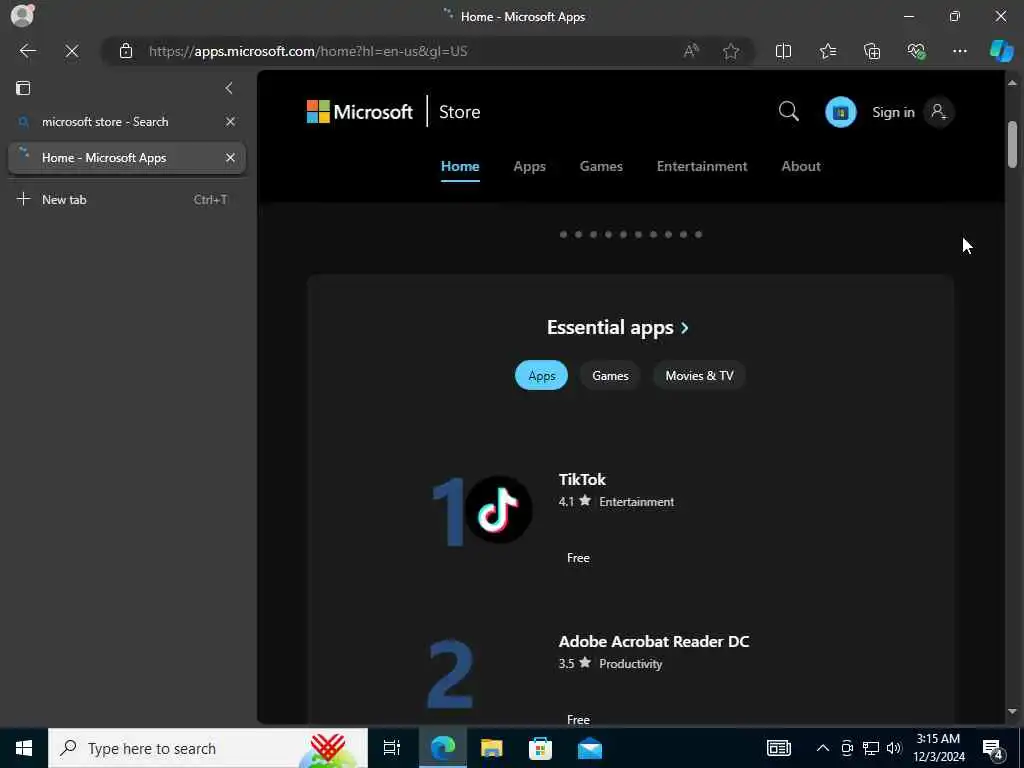Open Microsoft Store taskbar icon
This screenshot has height=768, width=1024.
tap(540, 748)
